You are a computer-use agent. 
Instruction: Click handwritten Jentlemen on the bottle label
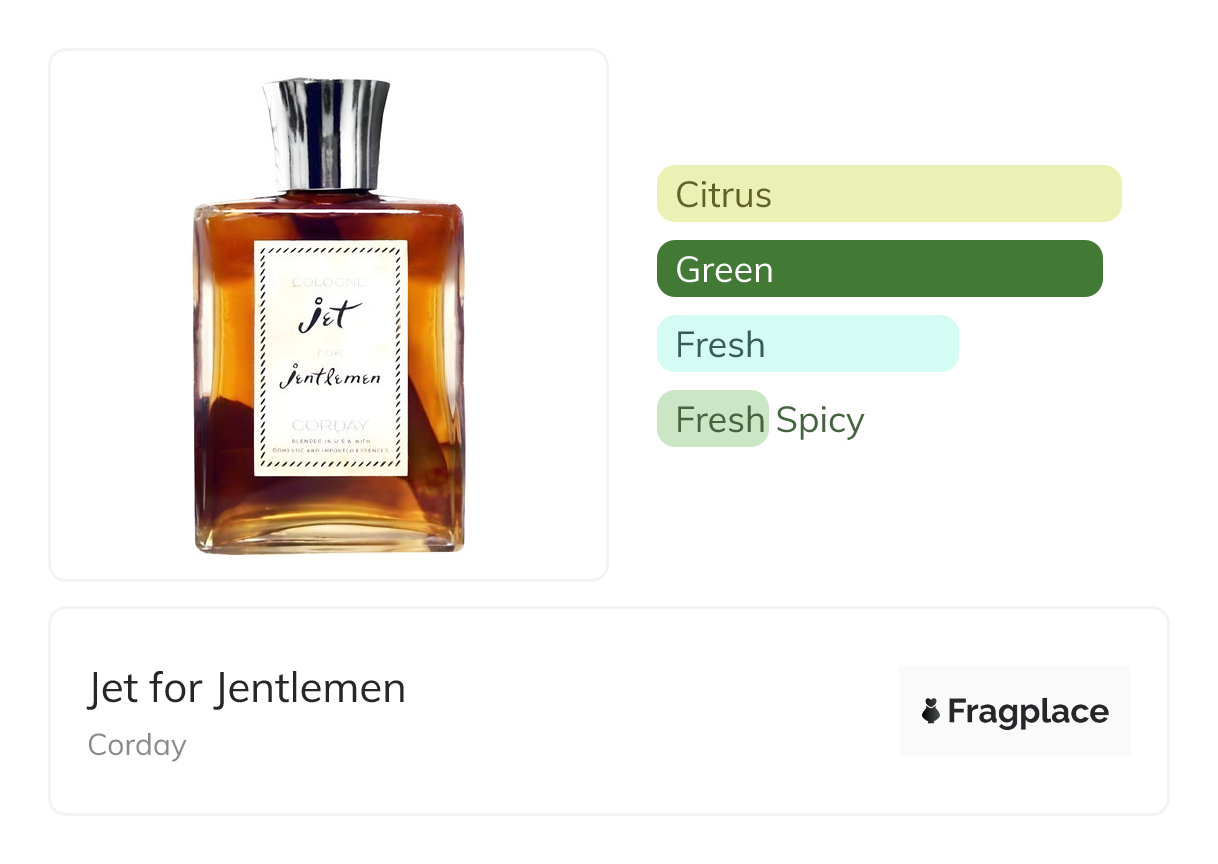[x=330, y=379]
